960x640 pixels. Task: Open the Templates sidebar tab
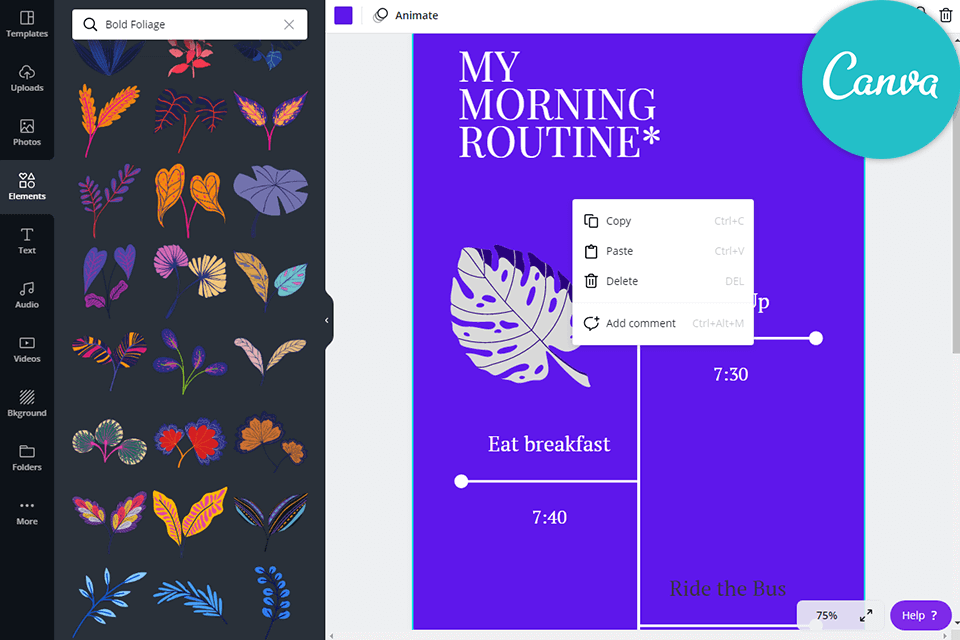(27, 24)
